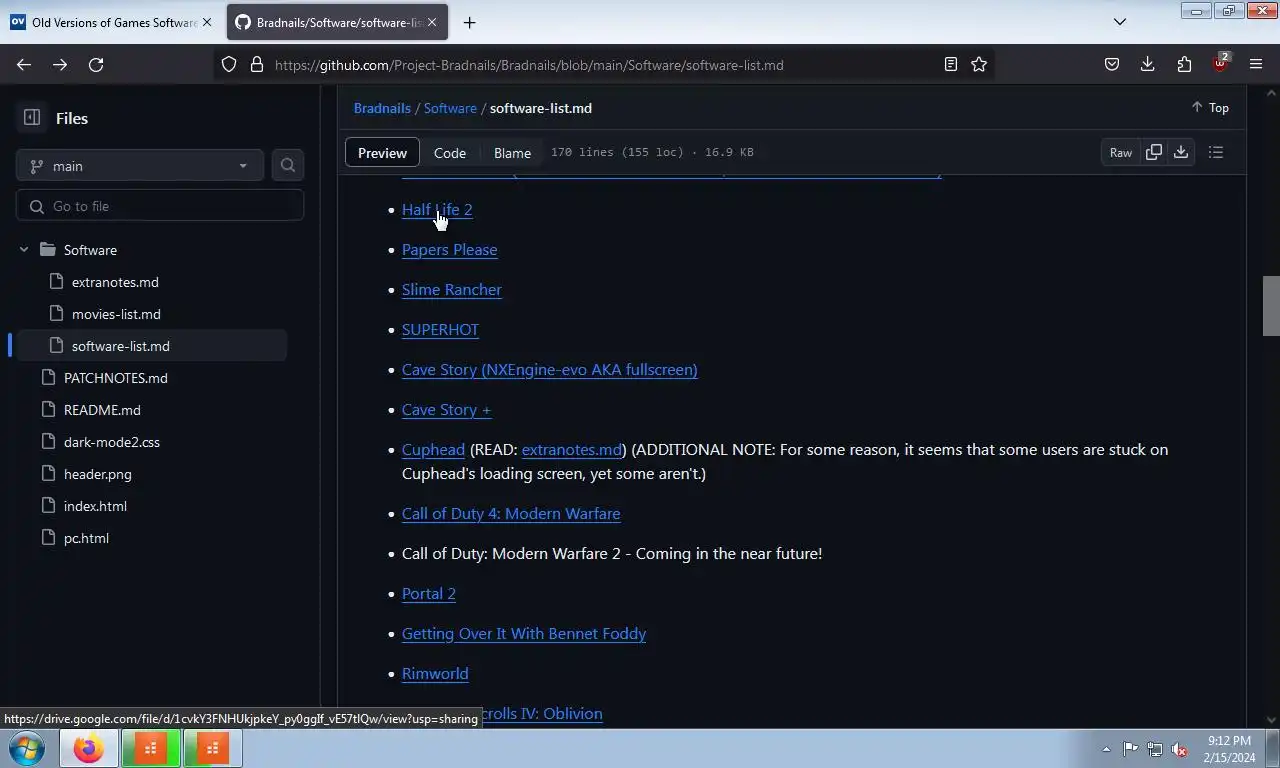Open the browser downloads panel
Image resolution: width=1280 pixels, height=768 pixels.
point(1148,65)
